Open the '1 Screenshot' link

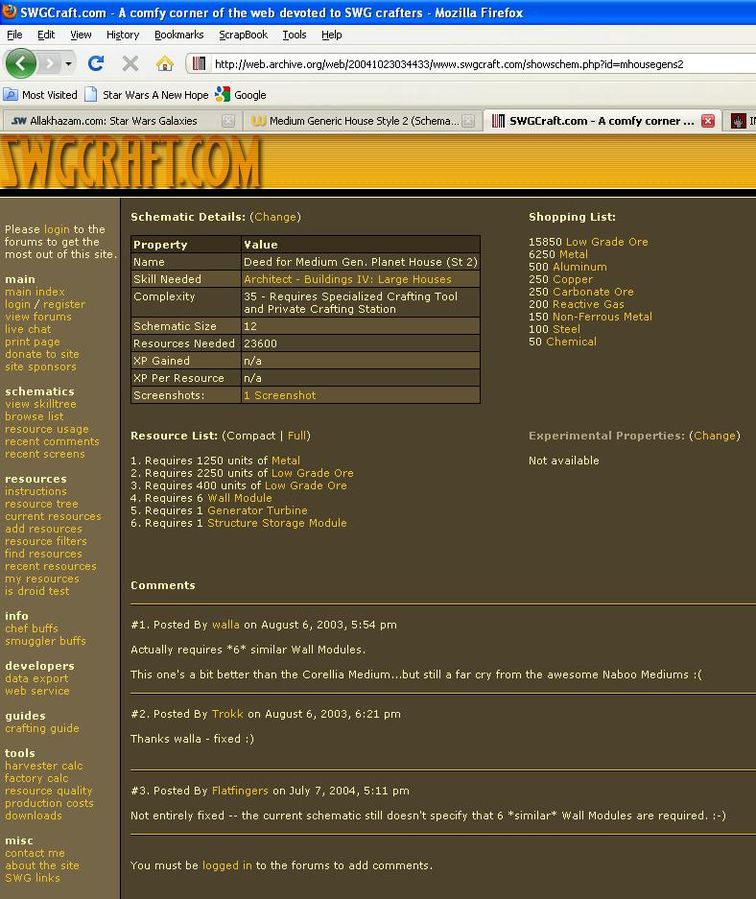click(x=279, y=395)
